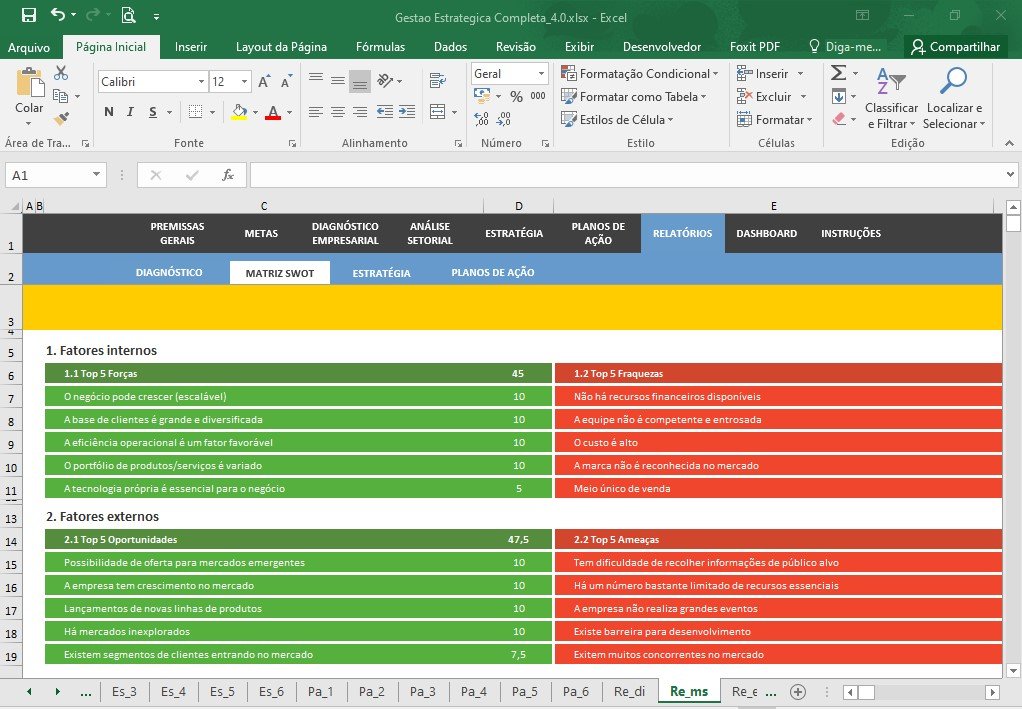Click the insert function fx icon

pyautogui.click(x=227, y=175)
